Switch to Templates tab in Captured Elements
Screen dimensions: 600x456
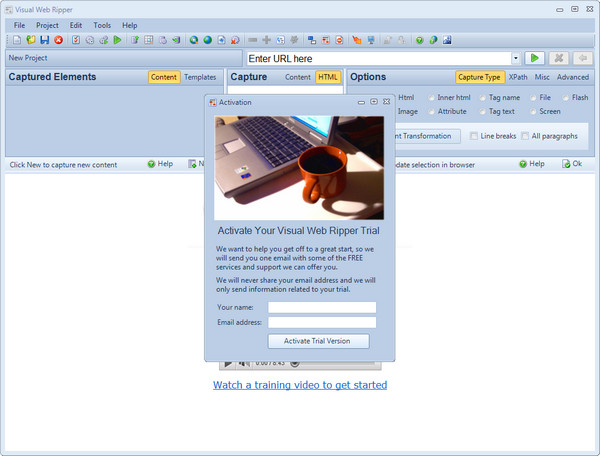[x=200, y=77]
